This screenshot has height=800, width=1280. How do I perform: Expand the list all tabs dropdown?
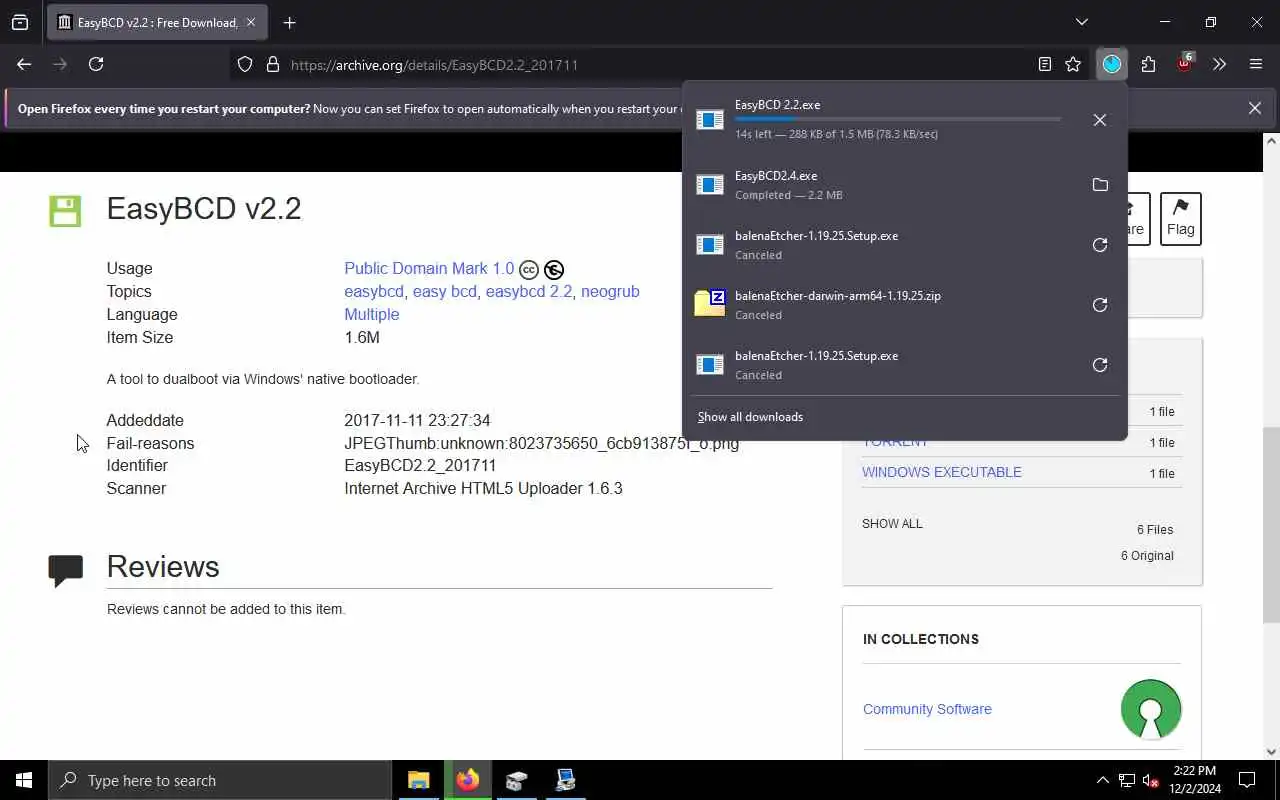[x=1081, y=22]
